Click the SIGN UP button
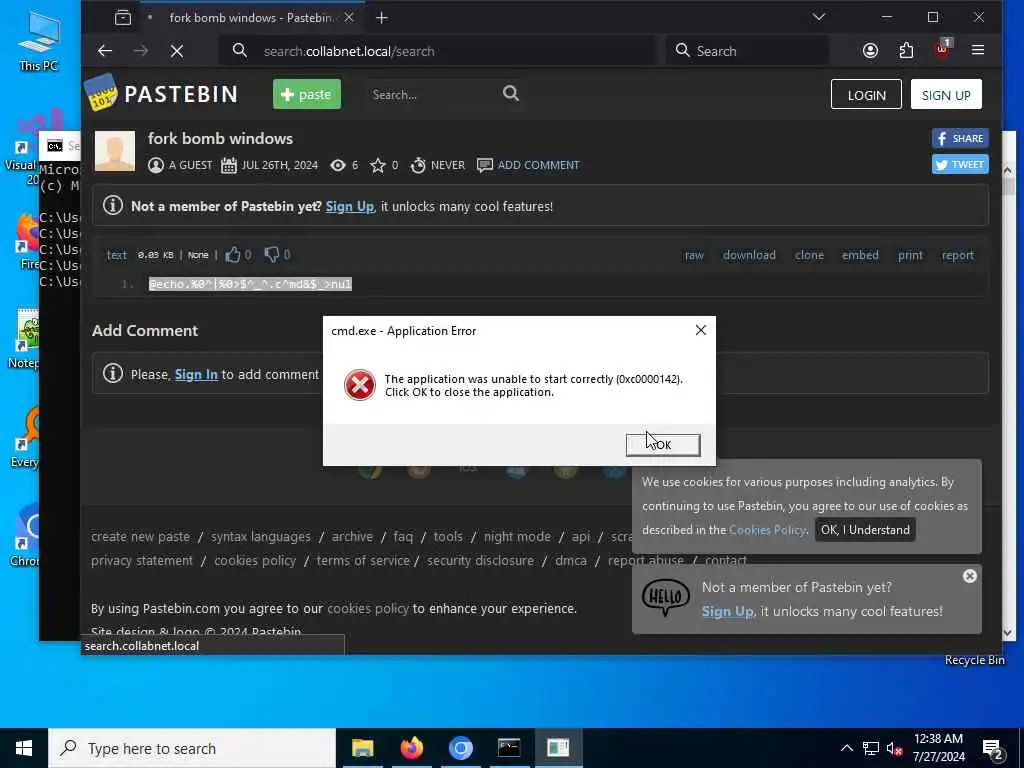The height and width of the screenshot is (768, 1024). (x=946, y=95)
